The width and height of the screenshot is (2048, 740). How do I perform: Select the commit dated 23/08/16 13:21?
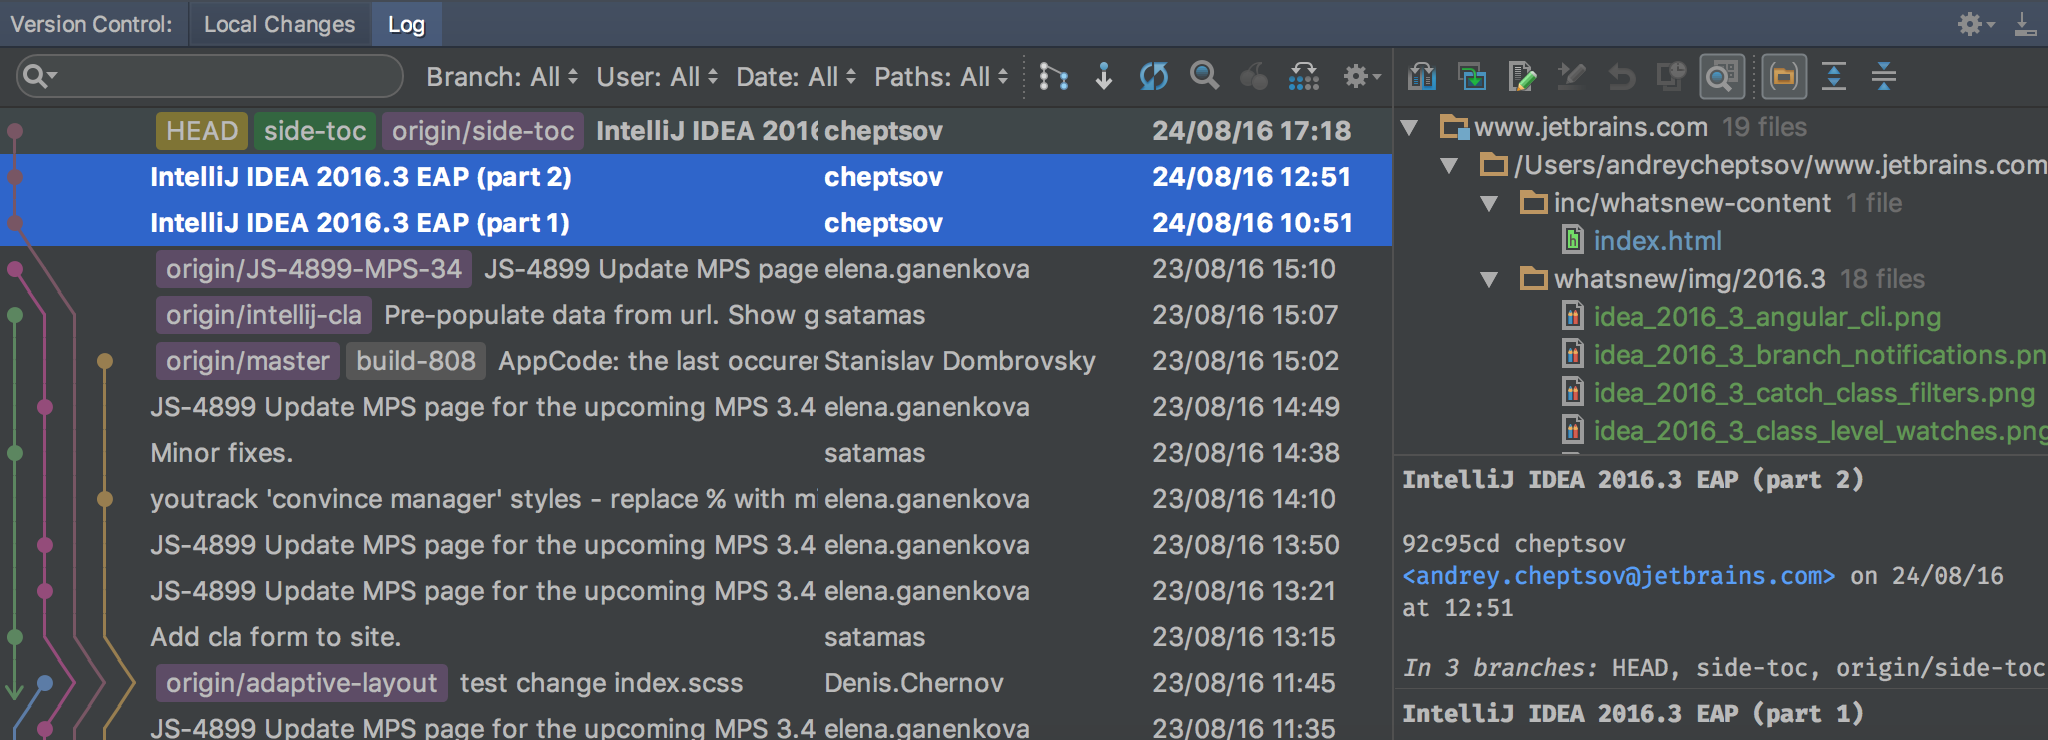696,591
